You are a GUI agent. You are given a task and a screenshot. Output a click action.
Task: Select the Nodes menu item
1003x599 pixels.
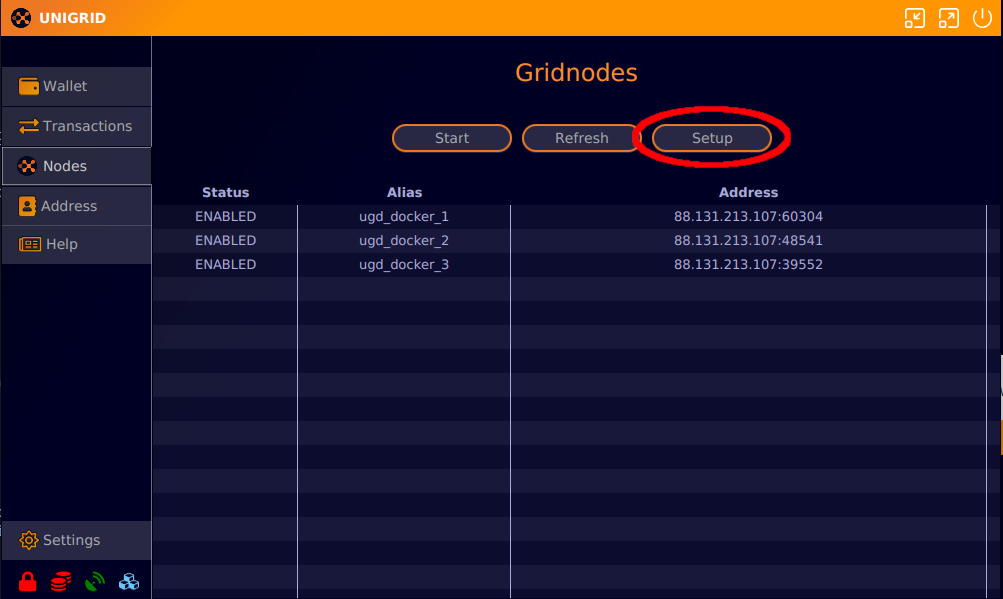[x=77, y=166]
